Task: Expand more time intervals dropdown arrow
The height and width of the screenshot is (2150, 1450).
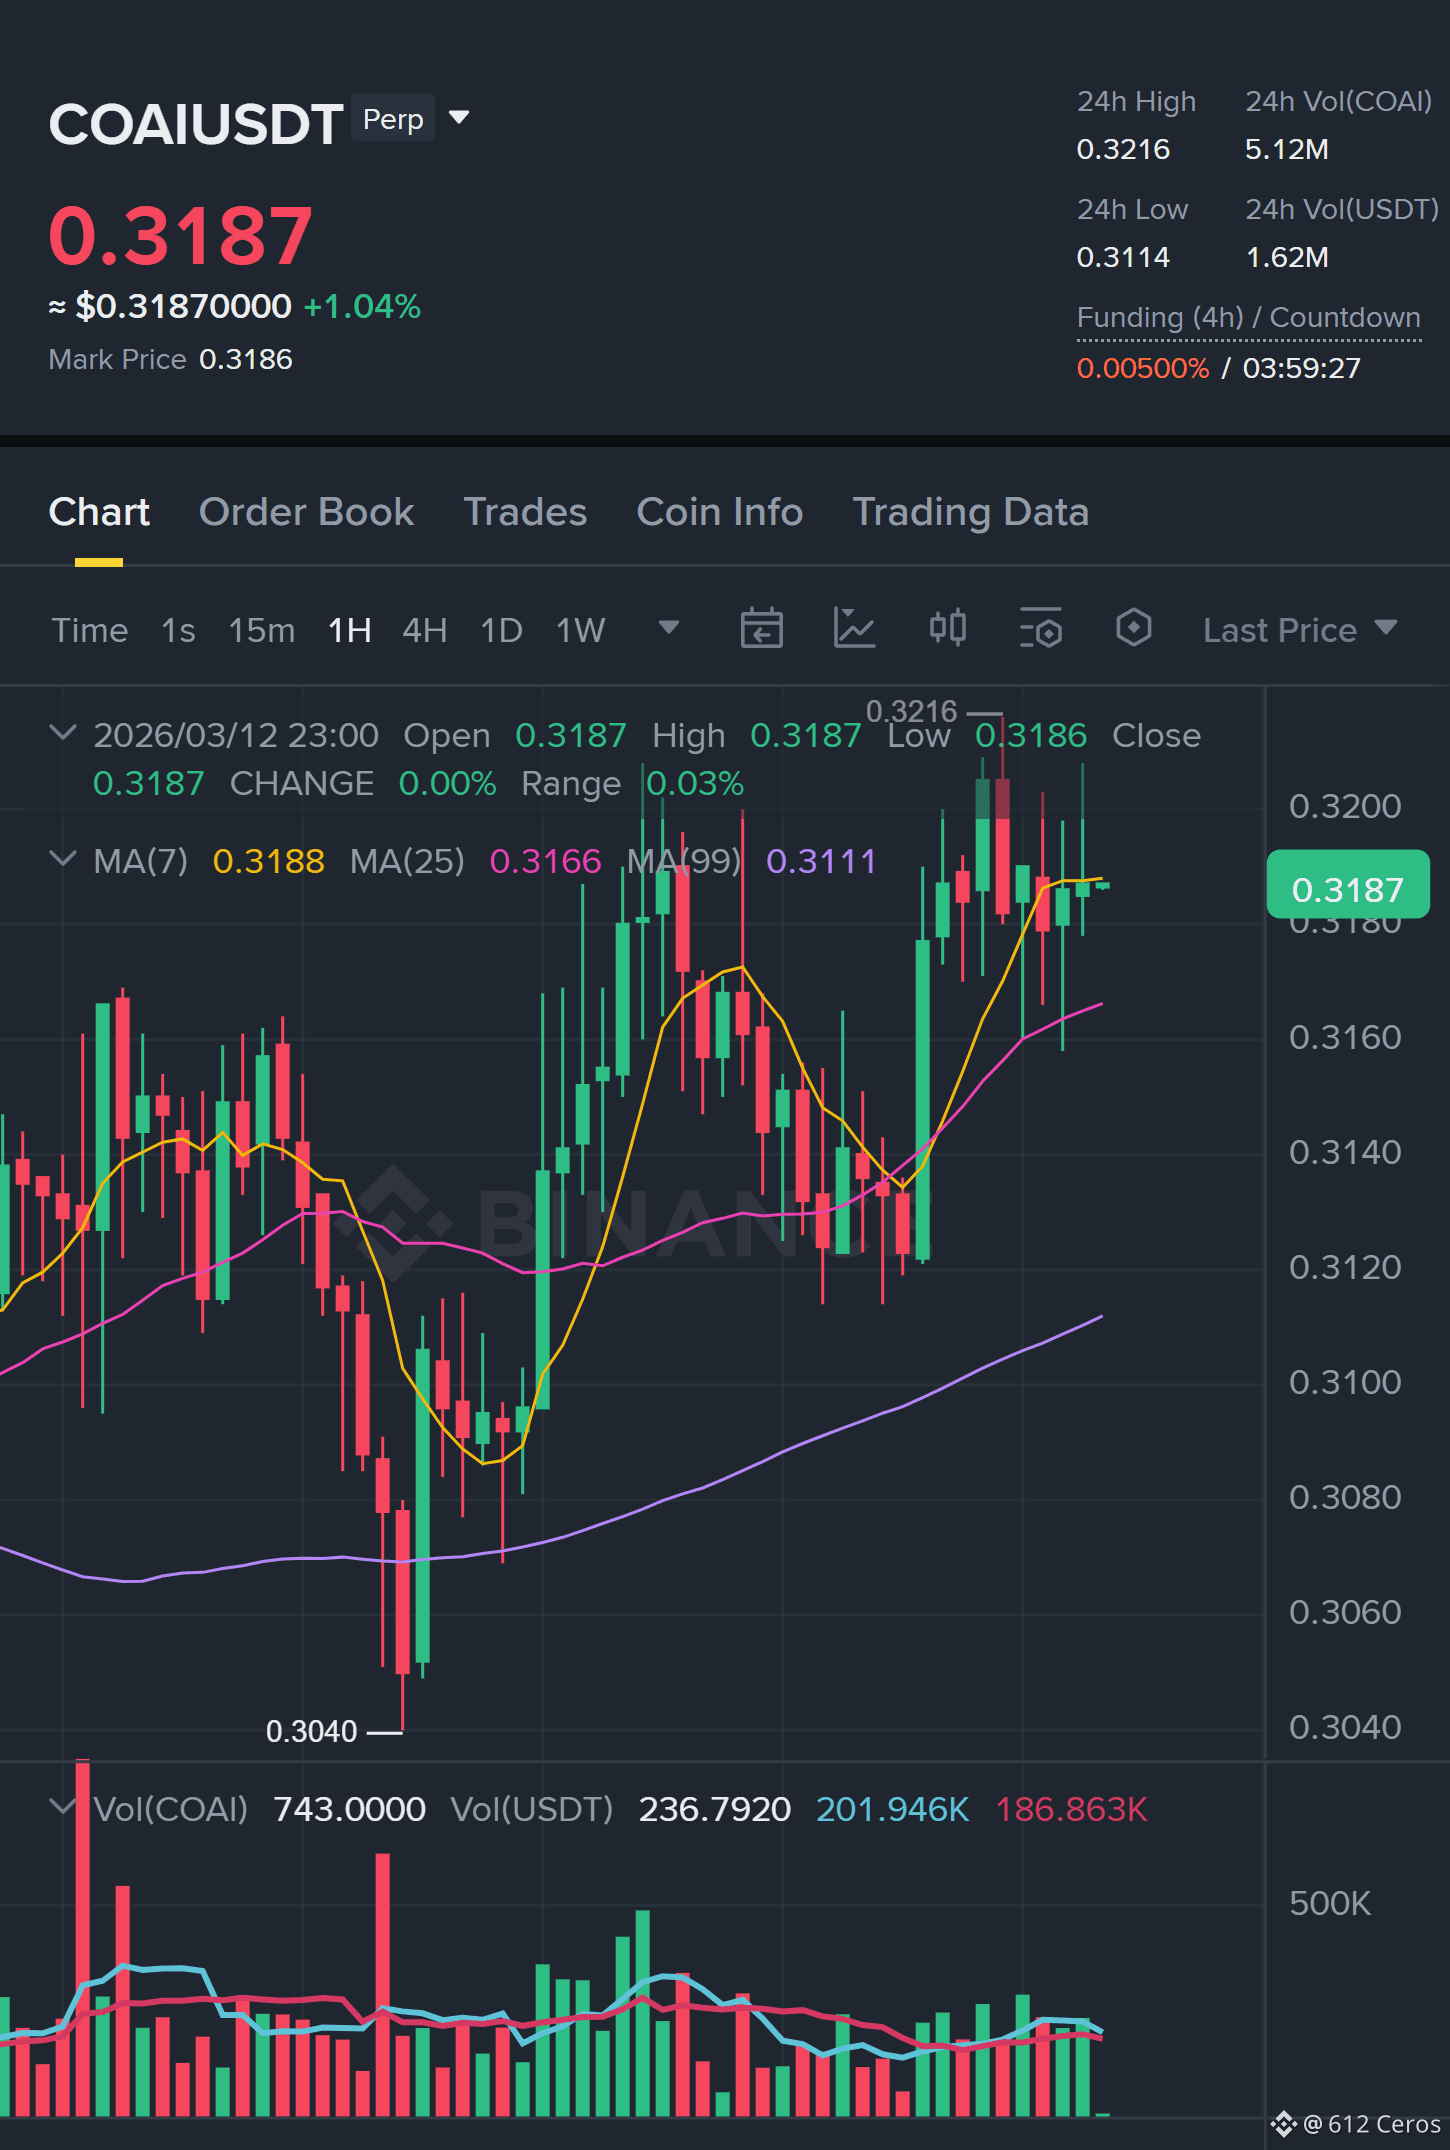Action: (x=669, y=628)
